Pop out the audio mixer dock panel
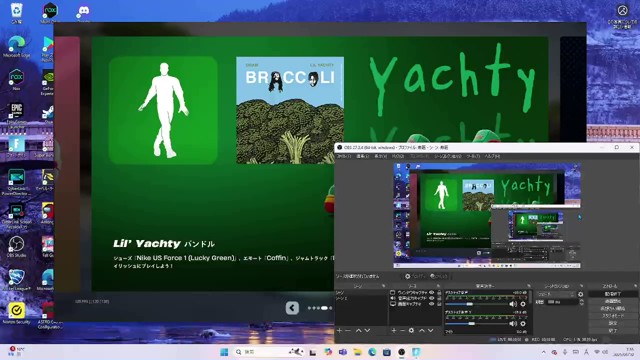 click(x=529, y=286)
